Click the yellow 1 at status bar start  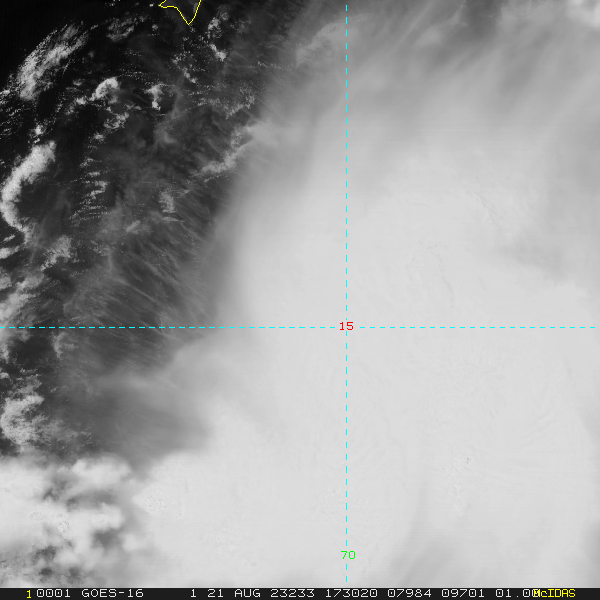point(28,594)
